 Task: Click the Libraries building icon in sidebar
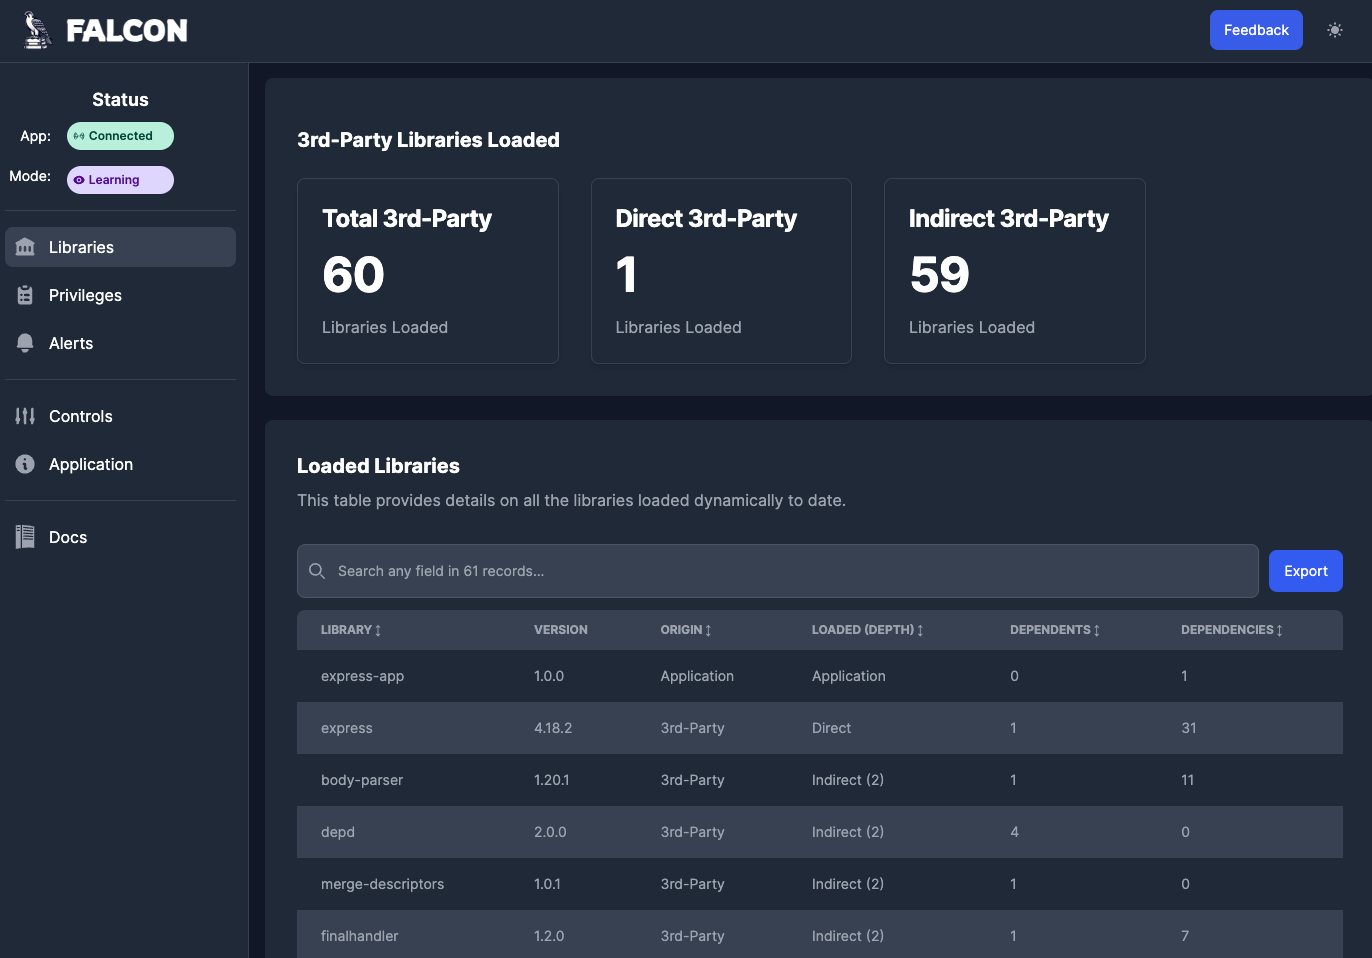tap(26, 247)
